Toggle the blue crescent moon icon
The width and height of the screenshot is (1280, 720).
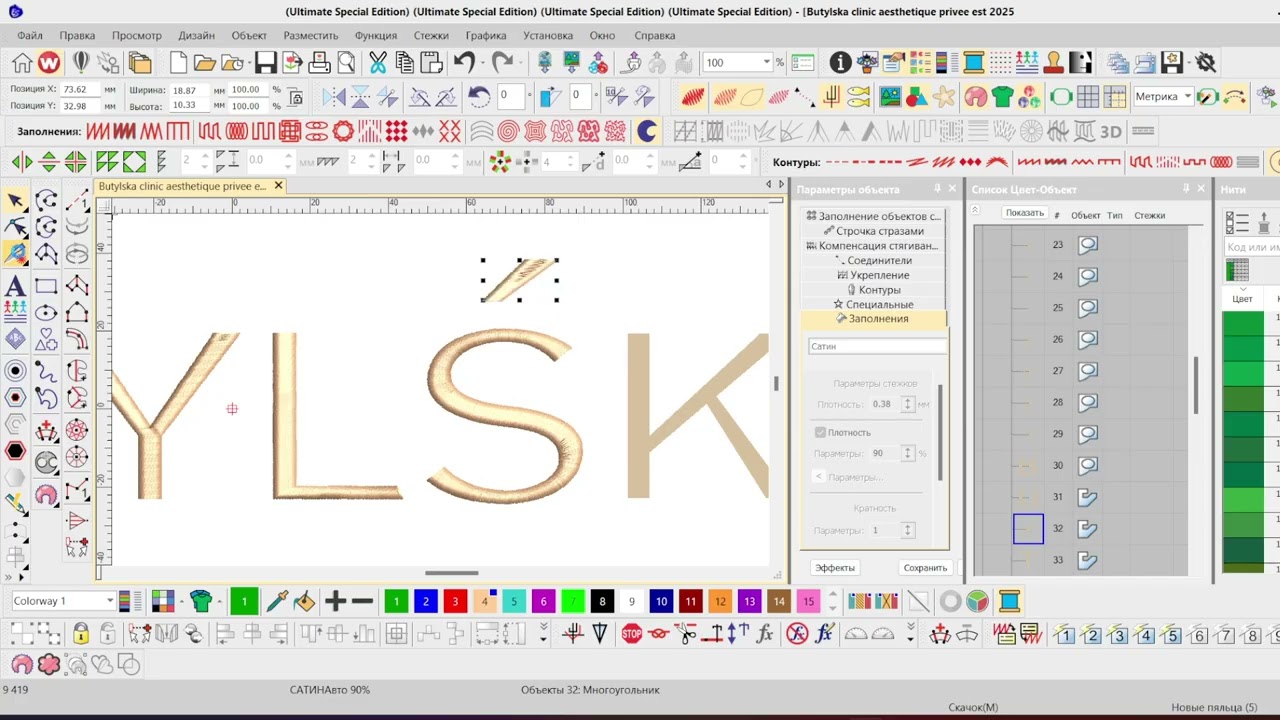pos(647,131)
